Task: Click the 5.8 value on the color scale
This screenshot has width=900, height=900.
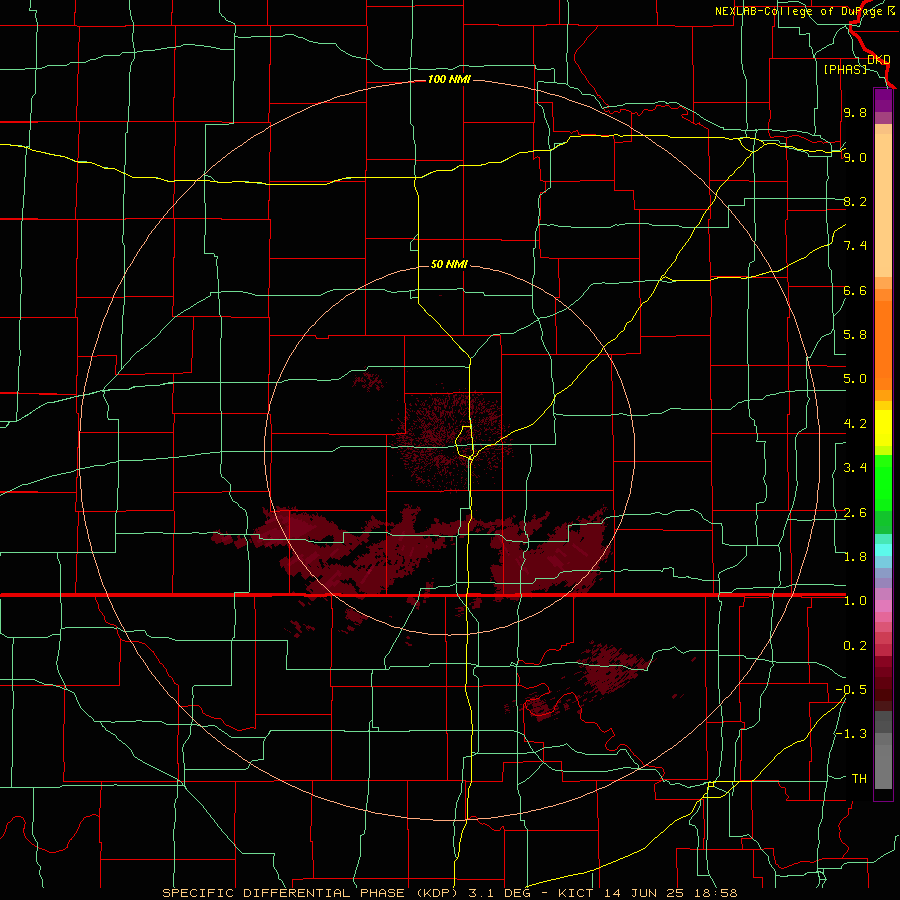Action: [x=855, y=335]
